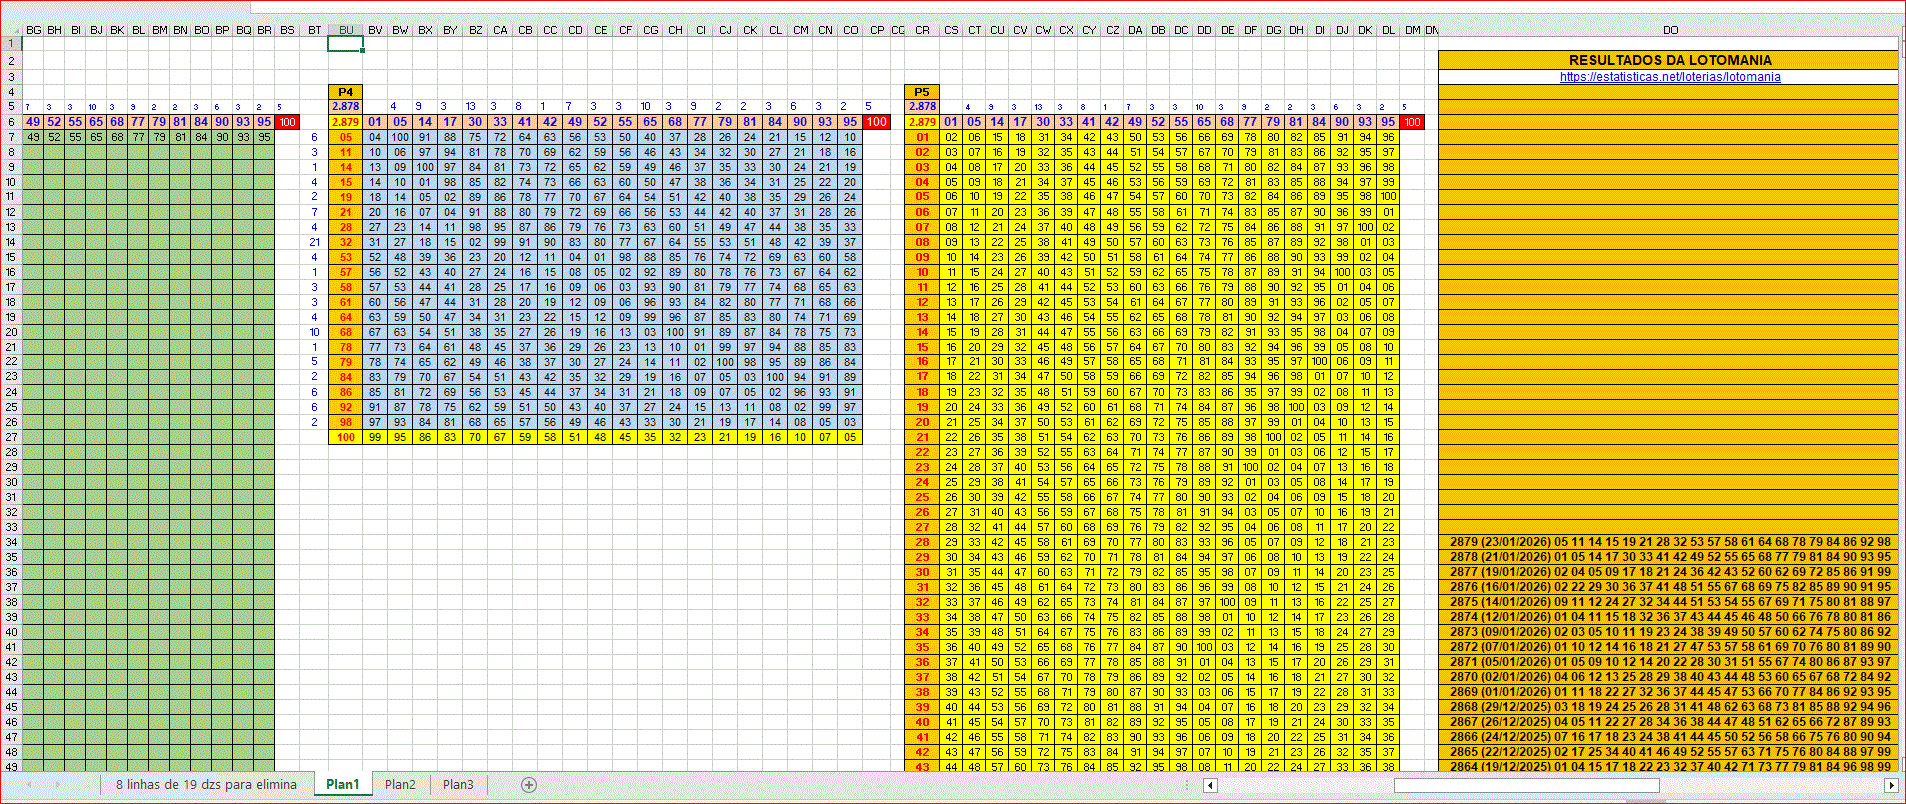1906x804 pixels.
Task: Click the Select All corner triangle
Action: [10, 30]
